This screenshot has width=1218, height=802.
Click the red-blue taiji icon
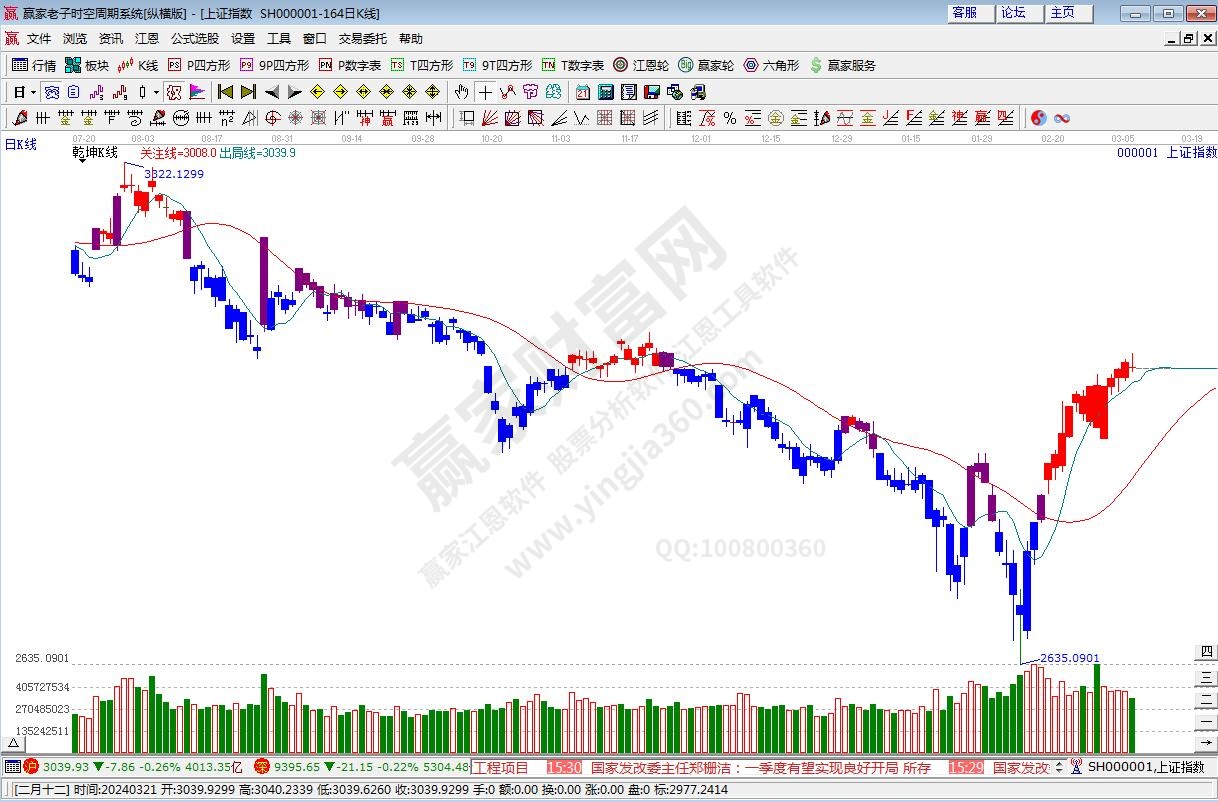[x=1038, y=118]
